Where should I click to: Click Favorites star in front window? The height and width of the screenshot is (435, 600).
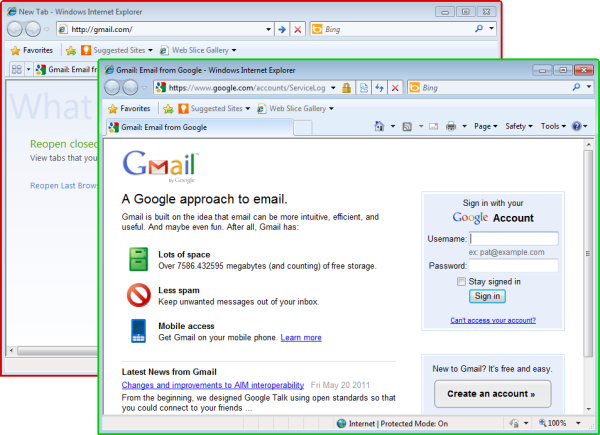pos(112,109)
